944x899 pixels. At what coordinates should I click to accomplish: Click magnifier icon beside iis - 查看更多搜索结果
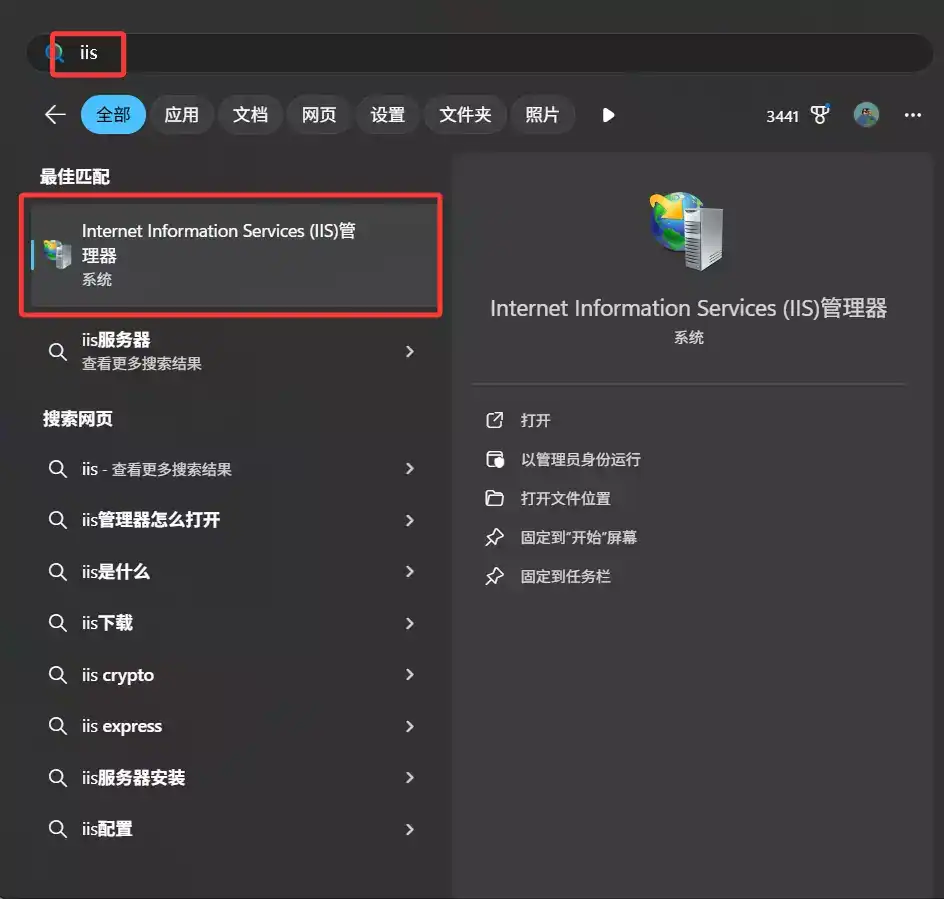[x=58, y=468]
